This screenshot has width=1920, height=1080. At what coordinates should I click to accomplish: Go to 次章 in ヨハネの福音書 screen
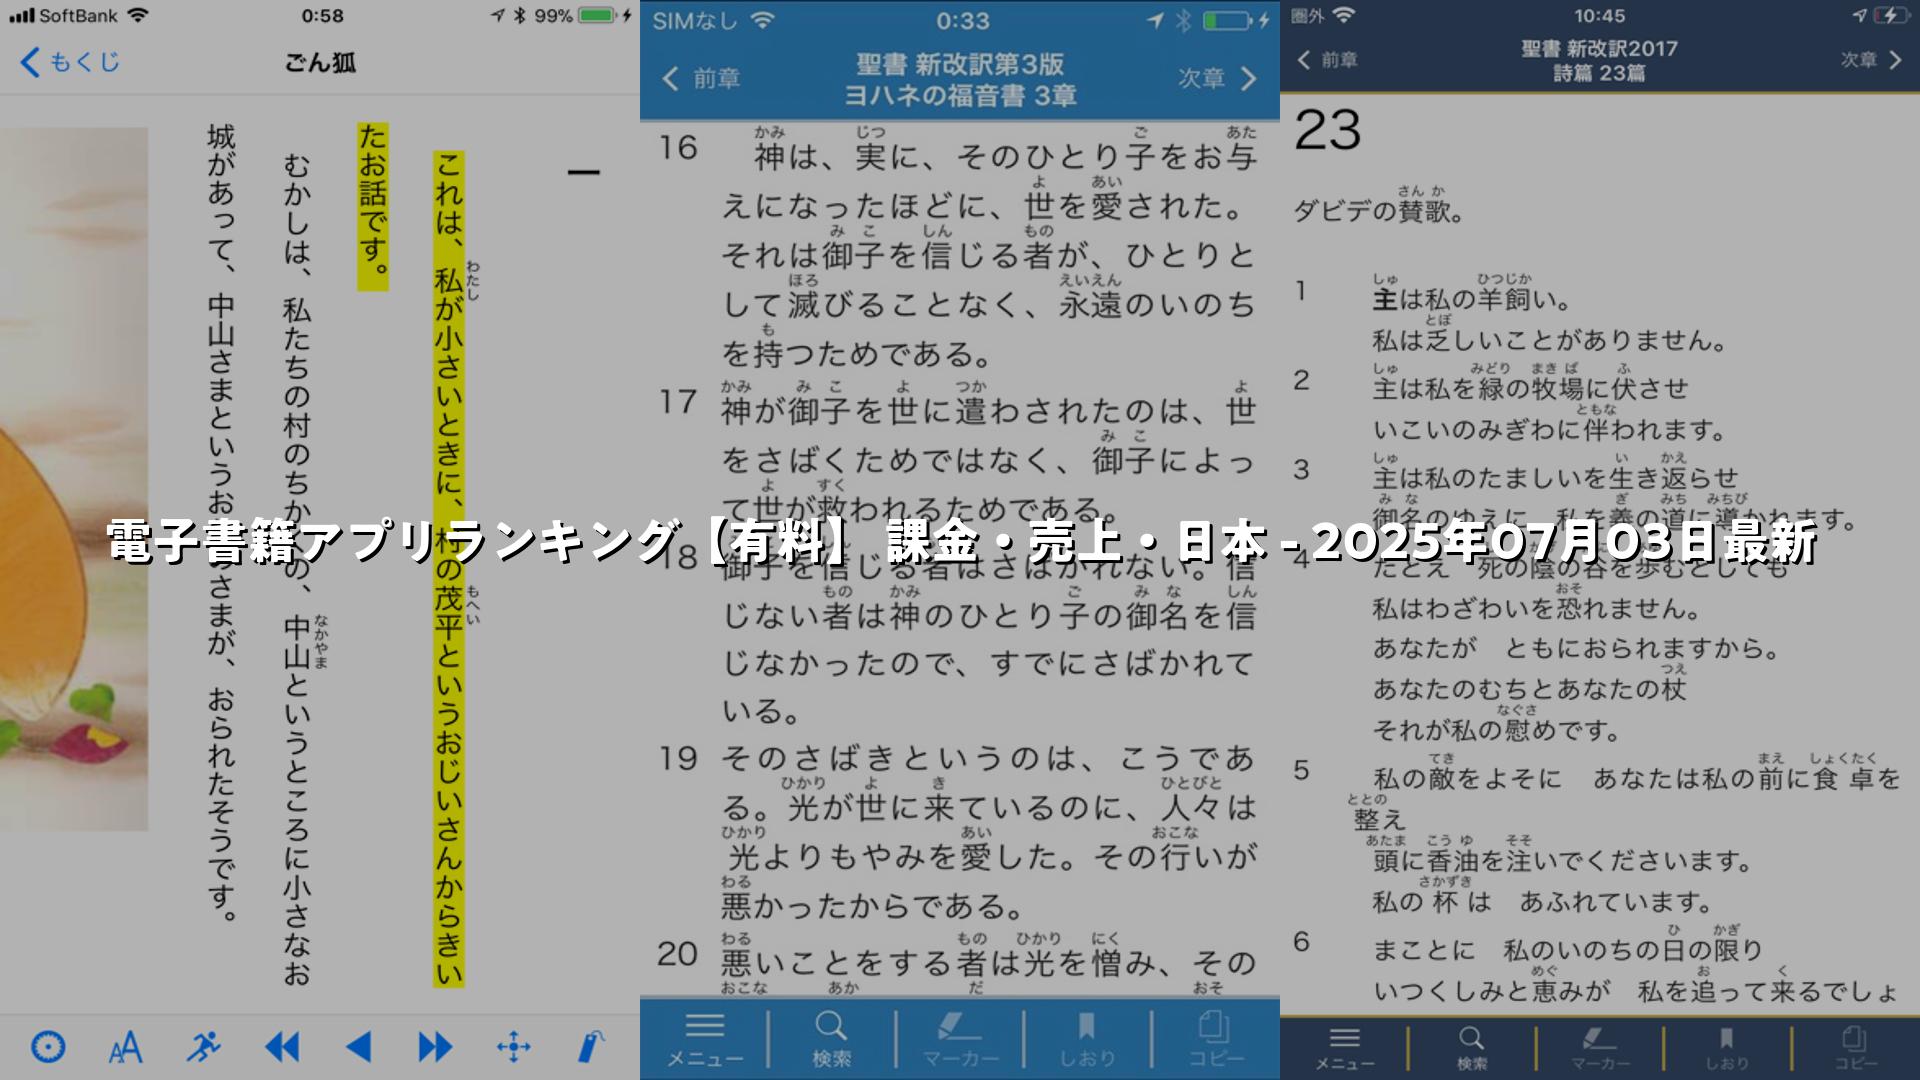(x=1217, y=78)
